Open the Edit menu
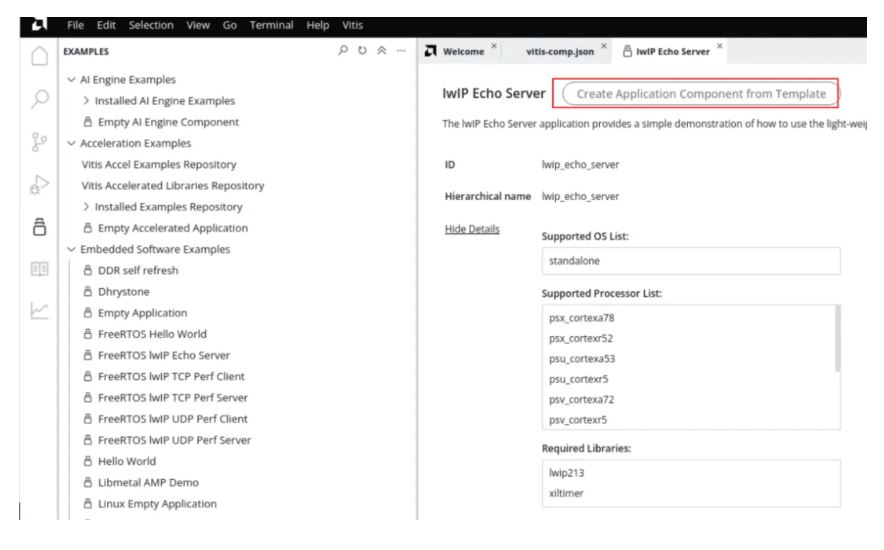This screenshot has height=550, width=884. tap(106, 25)
